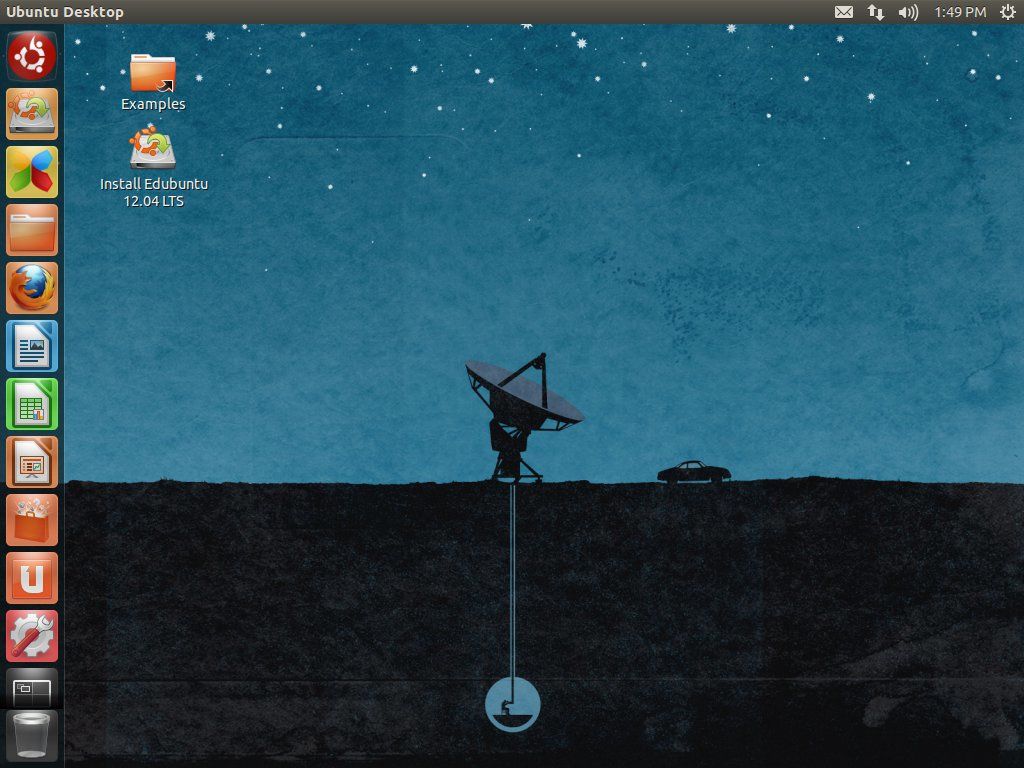Open the Ubuntu Dash home launcher

(32, 56)
